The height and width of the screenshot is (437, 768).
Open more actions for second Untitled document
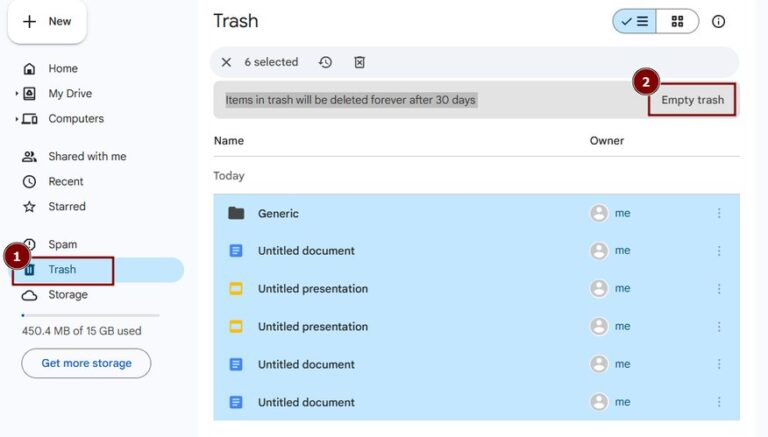pyautogui.click(x=719, y=364)
